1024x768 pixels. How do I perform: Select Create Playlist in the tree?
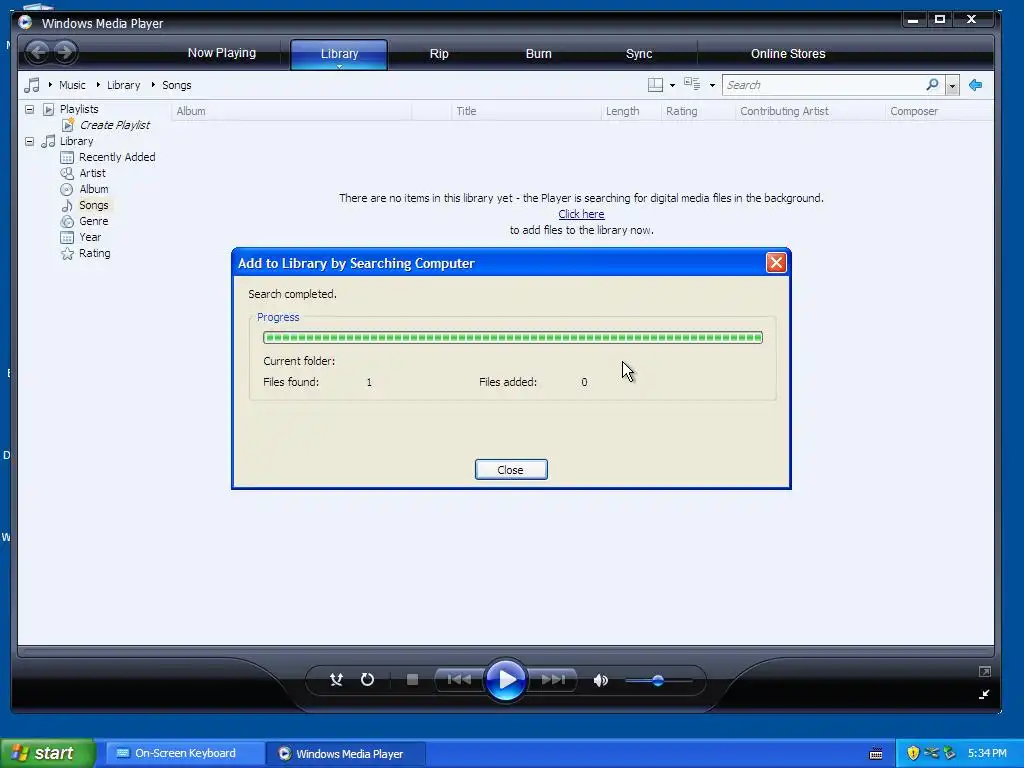click(115, 125)
